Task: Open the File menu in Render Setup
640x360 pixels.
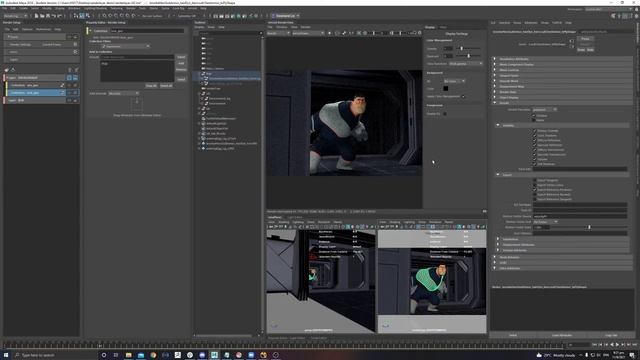Action: point(7,29)
